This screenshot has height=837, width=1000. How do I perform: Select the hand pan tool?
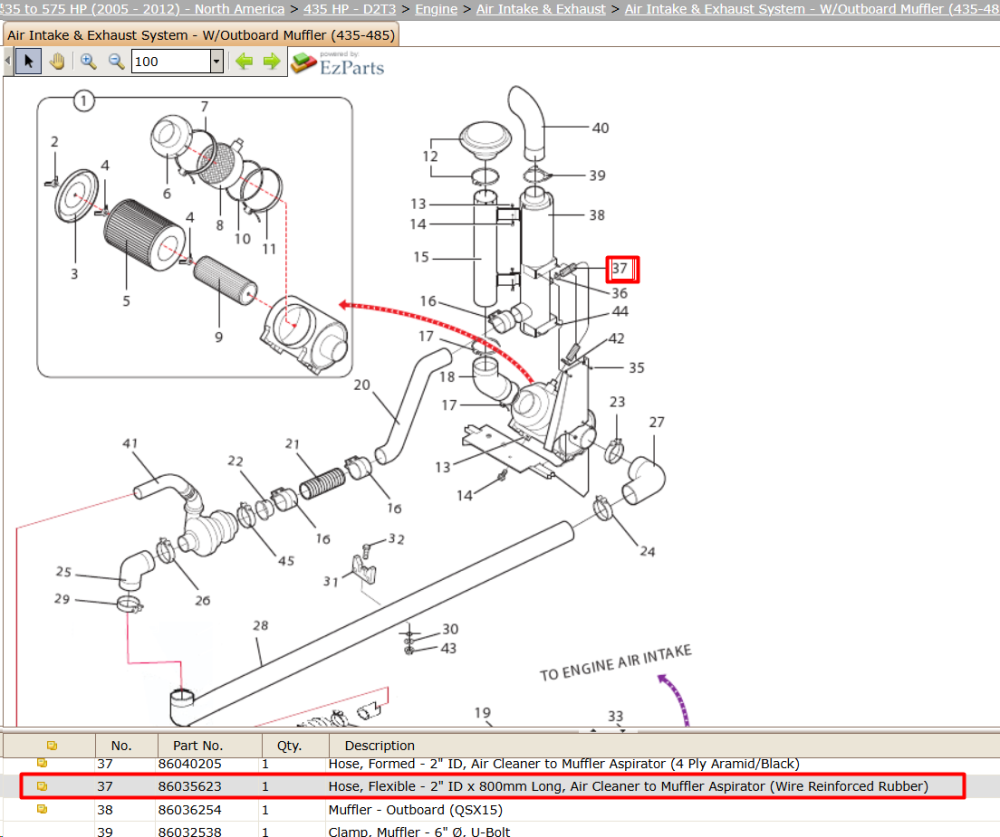tap(57, 61)
